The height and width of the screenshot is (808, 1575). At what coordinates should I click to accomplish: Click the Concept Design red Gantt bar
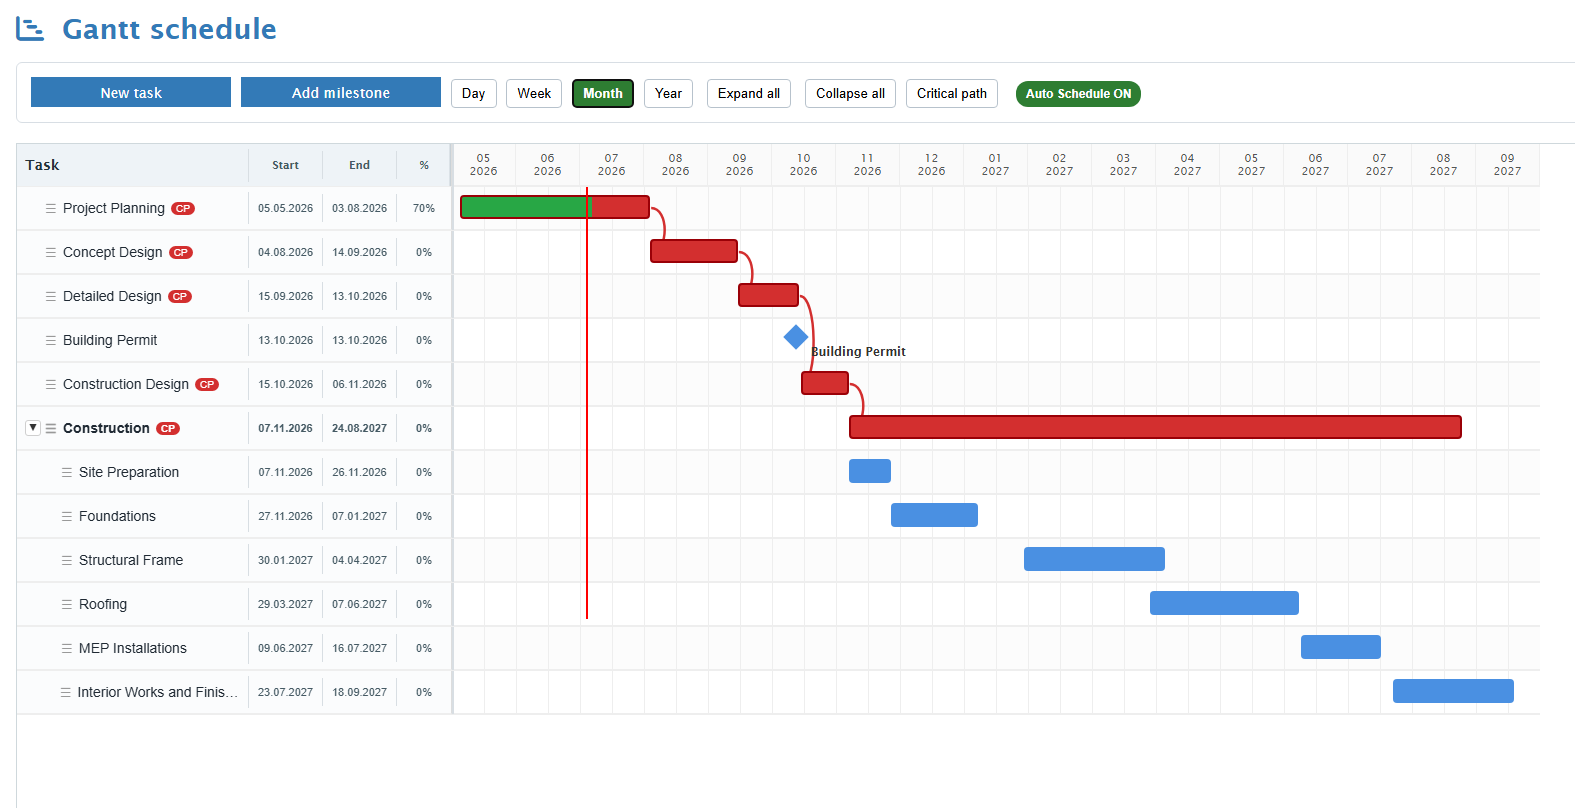(694, 251)
